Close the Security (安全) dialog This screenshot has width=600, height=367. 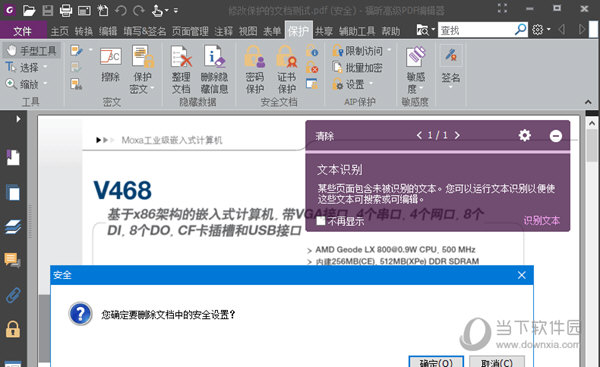522,275
